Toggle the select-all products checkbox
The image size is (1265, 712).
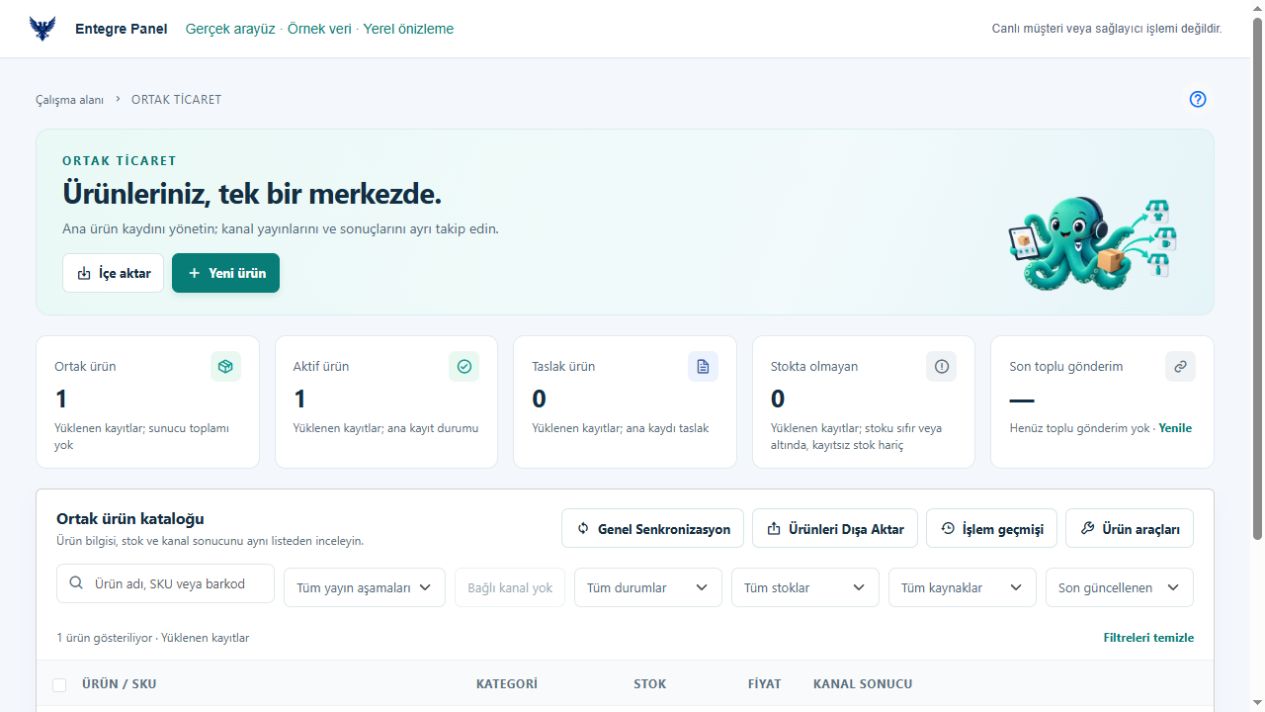tap(59, 685)
